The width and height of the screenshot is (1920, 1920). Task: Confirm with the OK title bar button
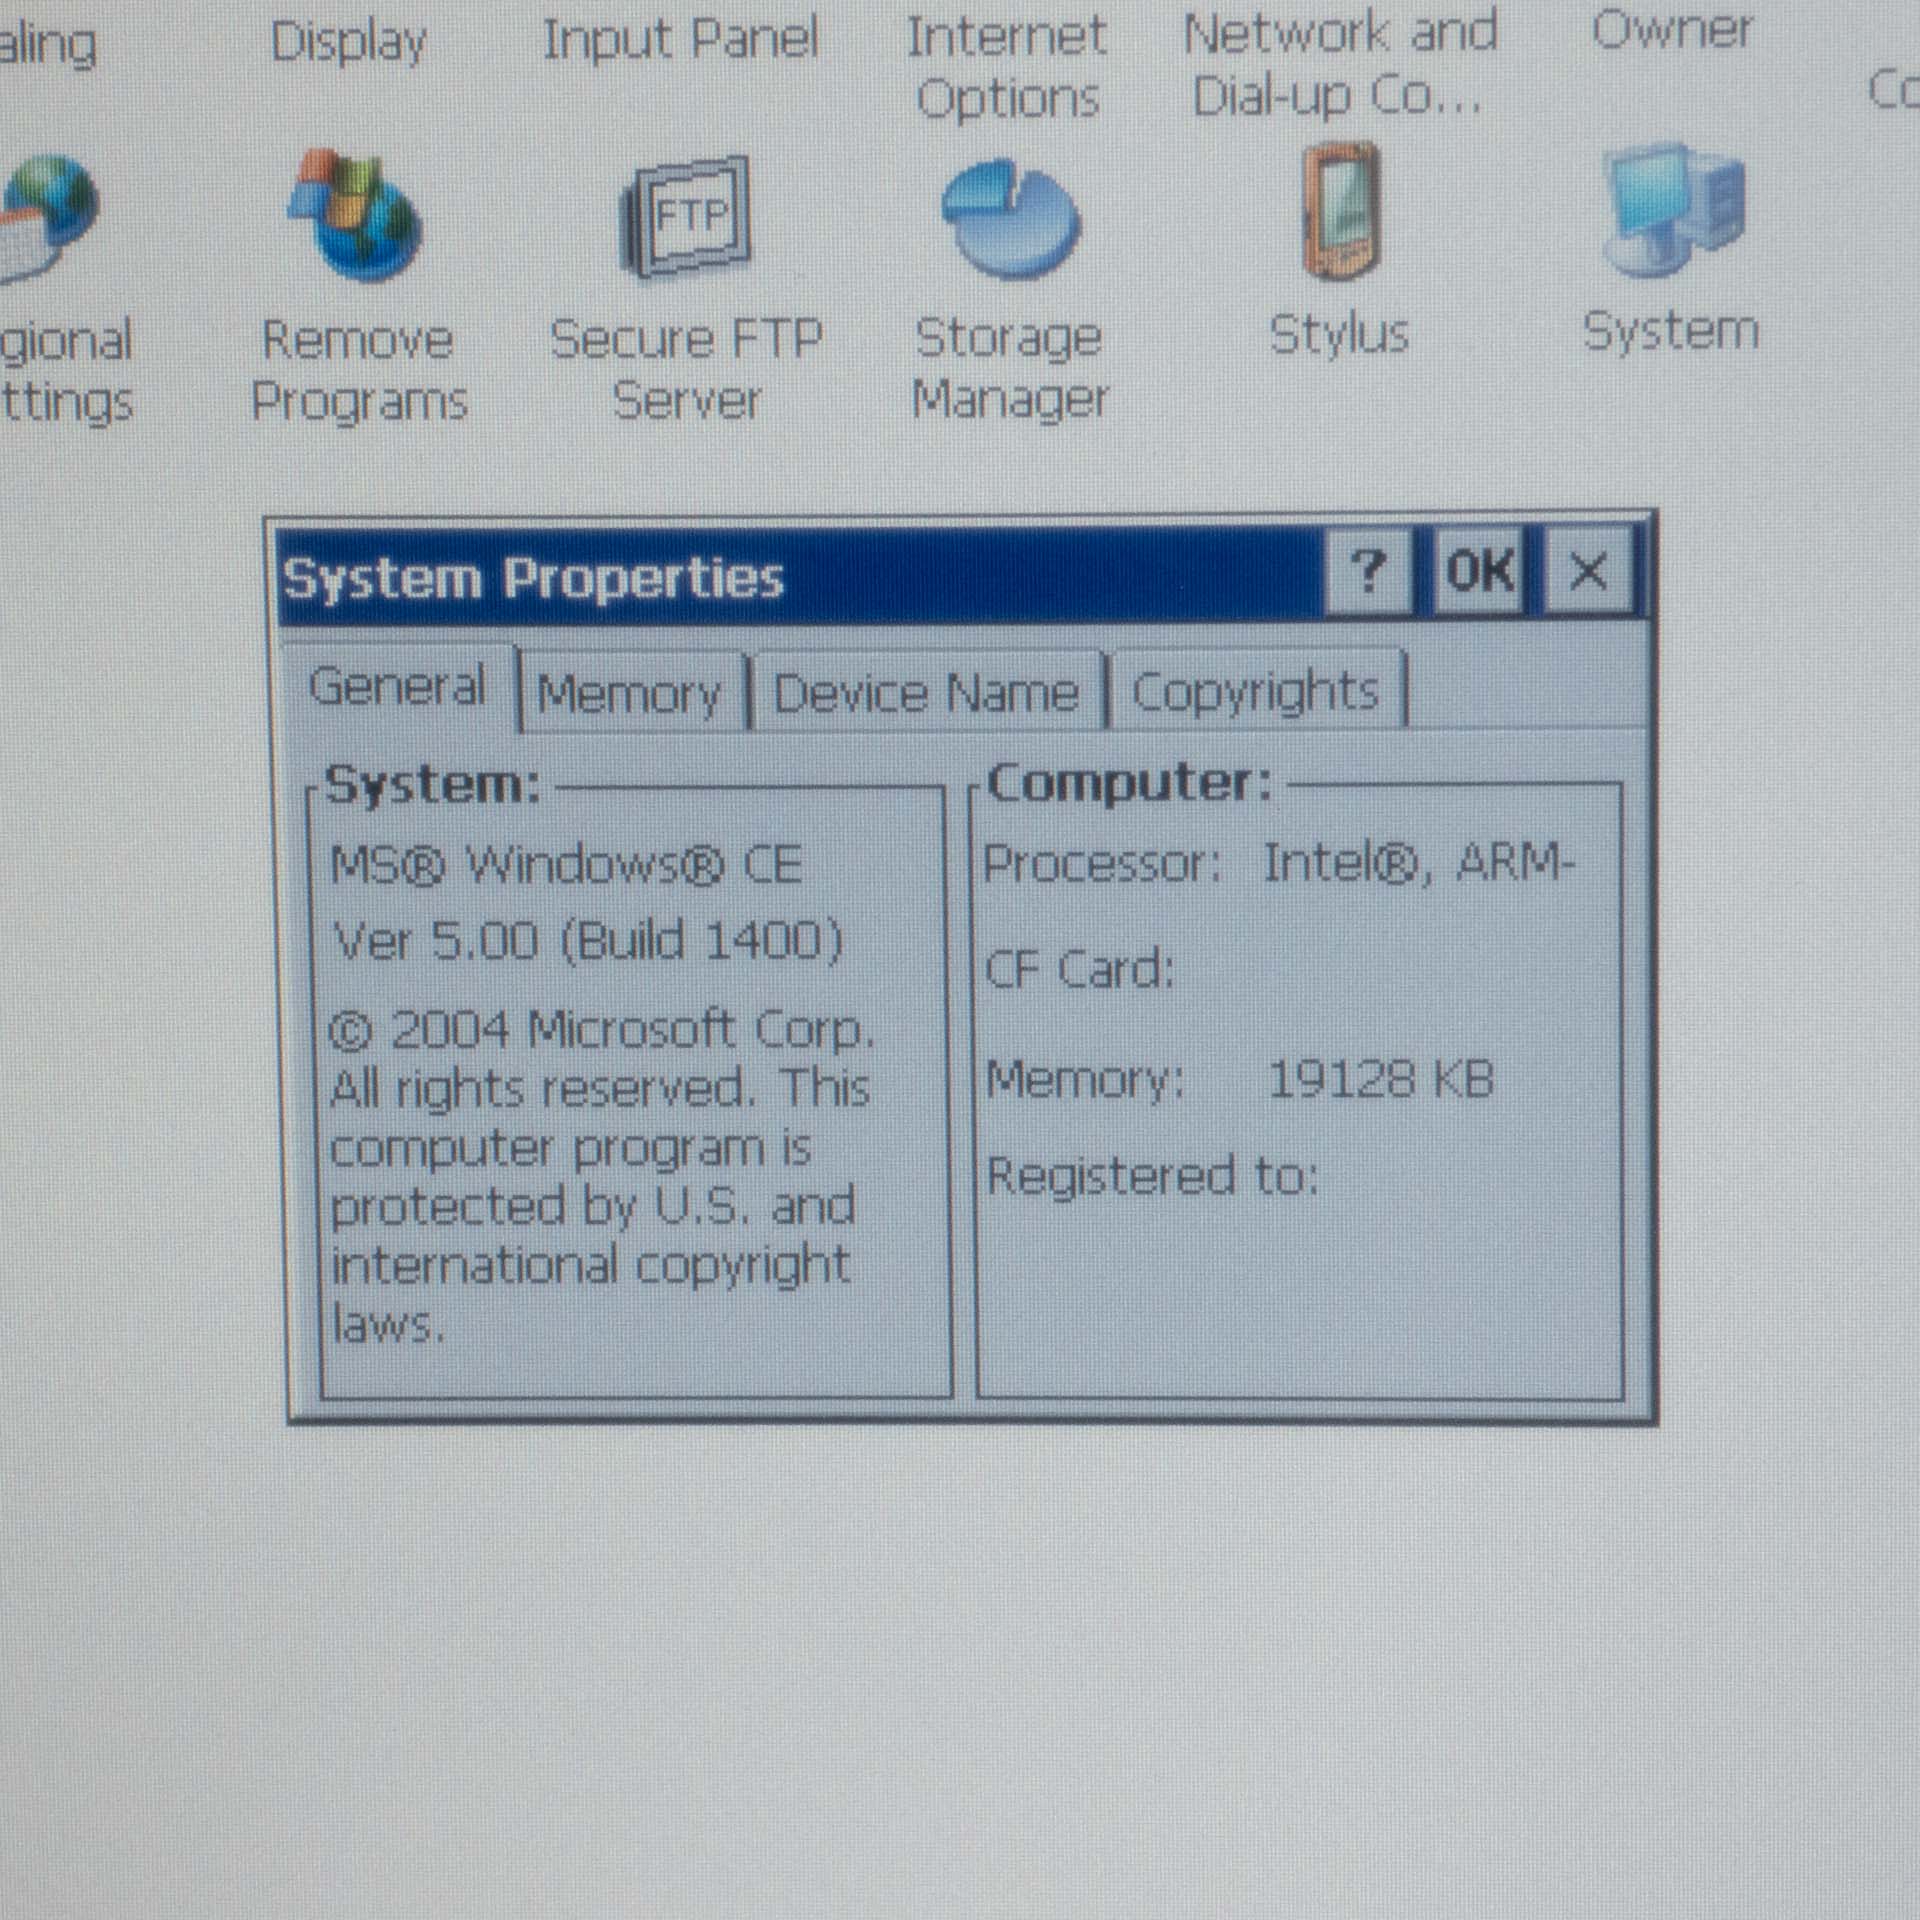(x=1479, y=570)
